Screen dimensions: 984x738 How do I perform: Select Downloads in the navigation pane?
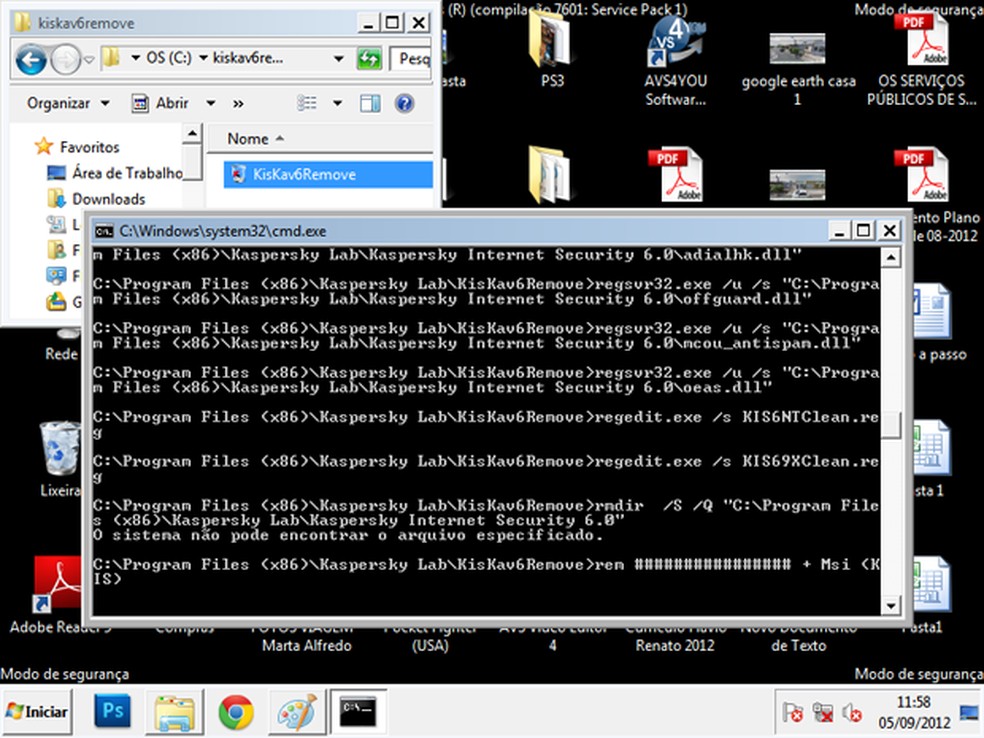96,199
